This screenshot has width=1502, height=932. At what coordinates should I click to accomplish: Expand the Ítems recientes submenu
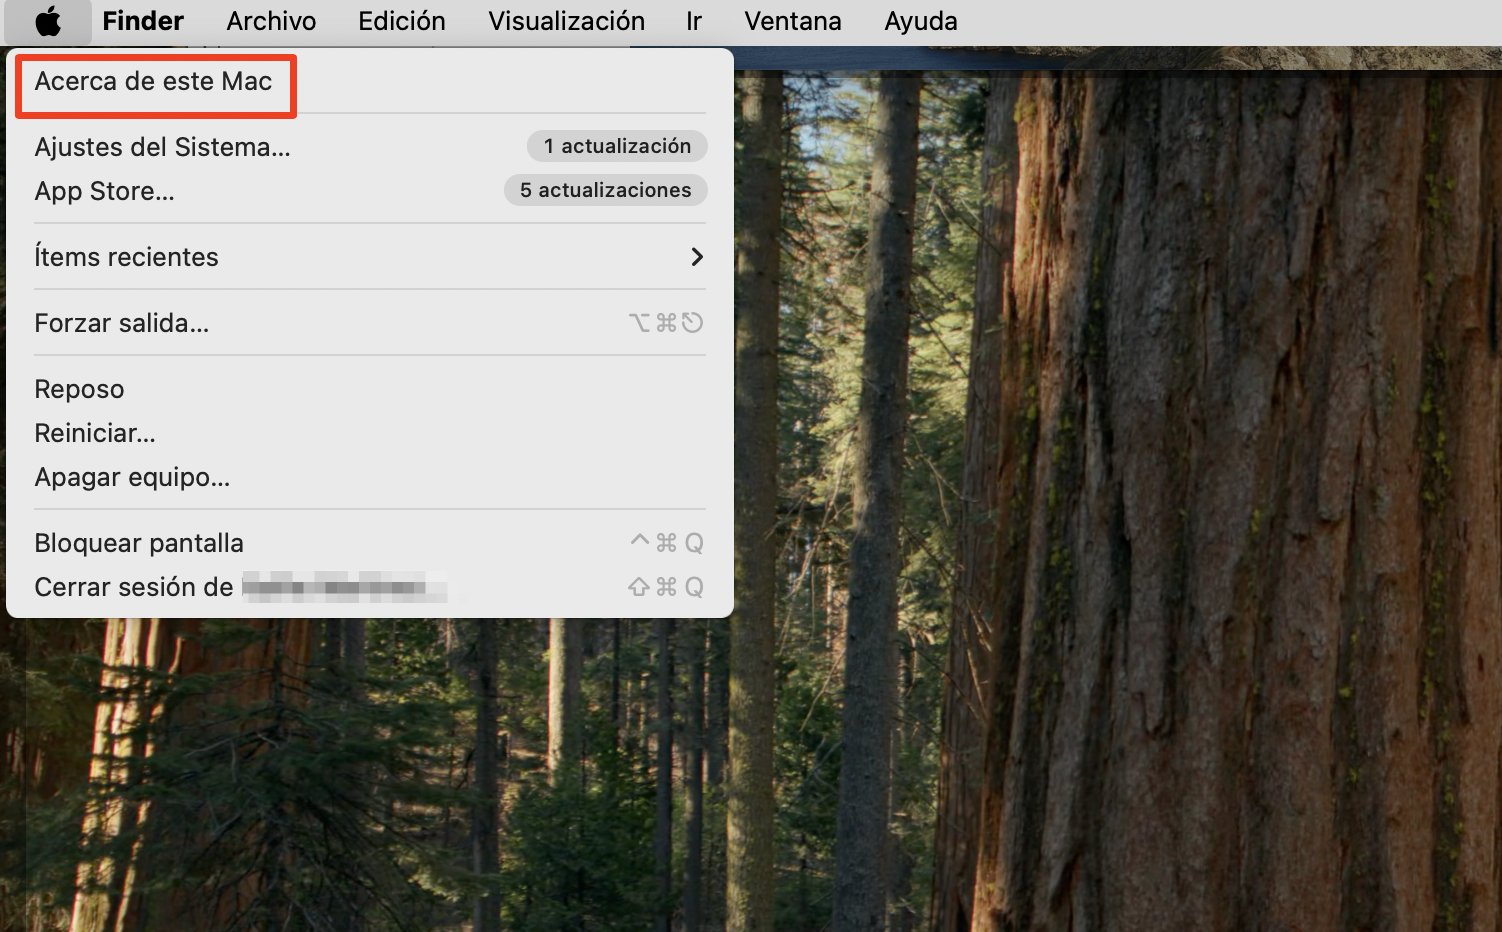(x=127, y=256)
